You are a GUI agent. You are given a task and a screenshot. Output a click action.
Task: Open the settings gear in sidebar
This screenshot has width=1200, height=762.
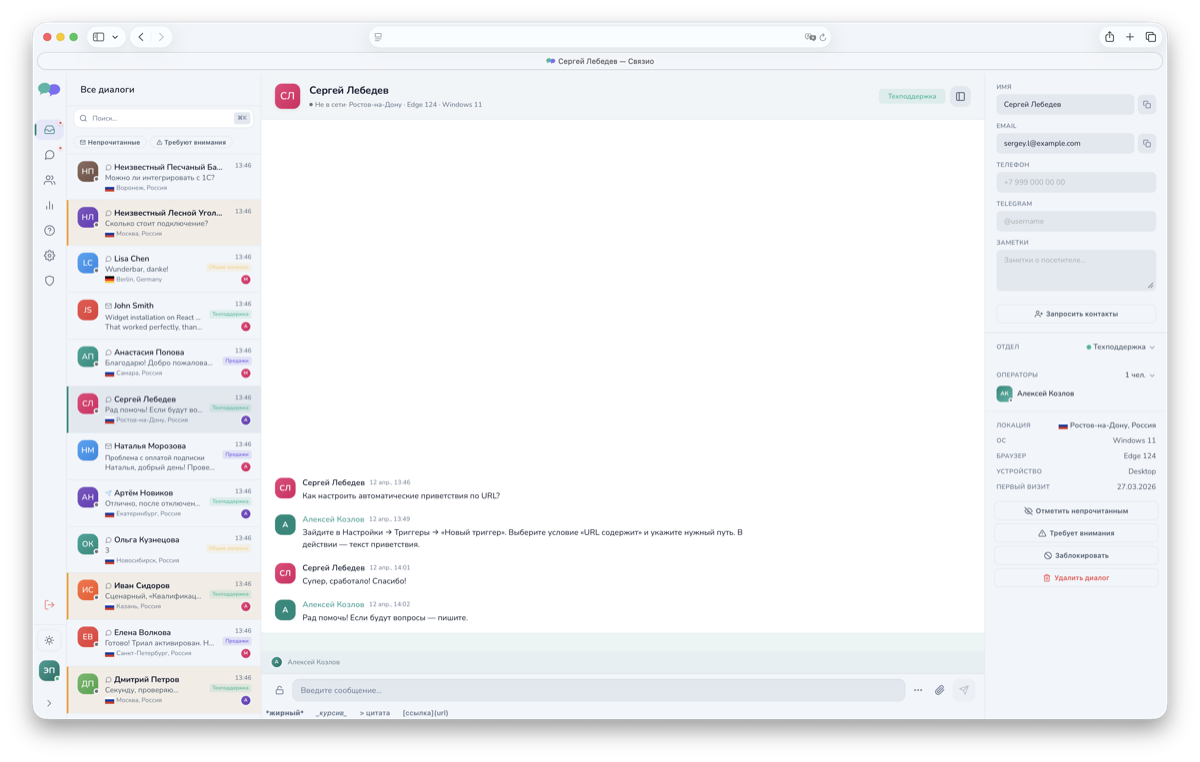(x=49, y=256)
